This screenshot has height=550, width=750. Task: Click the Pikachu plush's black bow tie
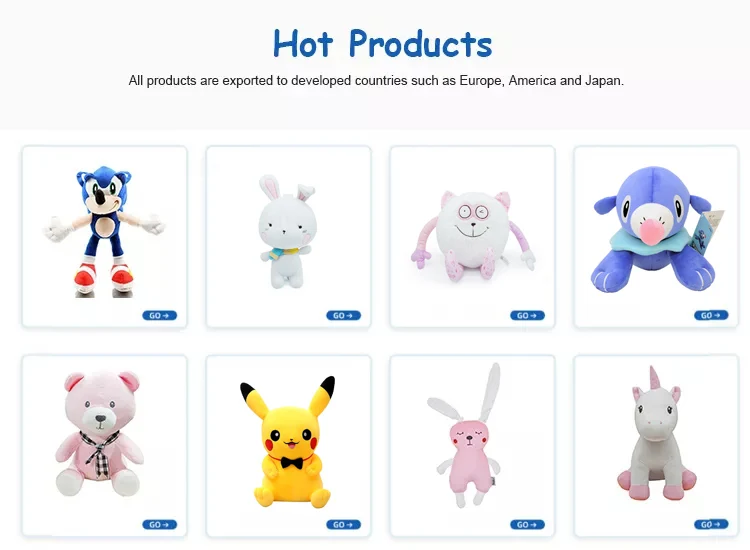(x=291, y=462)
